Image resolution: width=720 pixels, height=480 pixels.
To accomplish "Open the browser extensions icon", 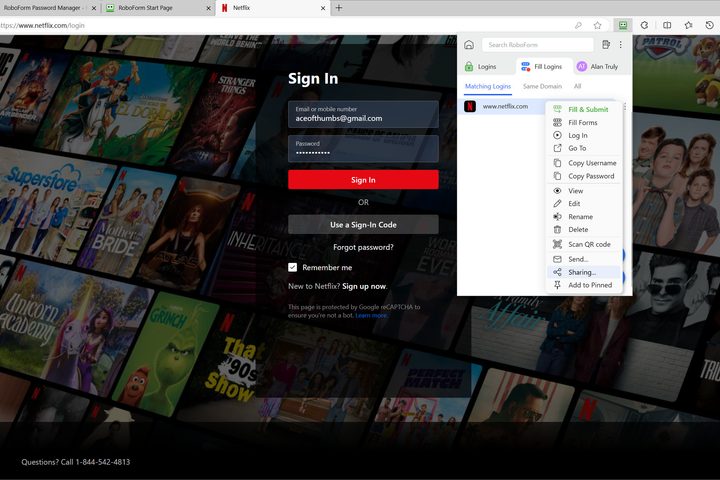I will [644, 25].
